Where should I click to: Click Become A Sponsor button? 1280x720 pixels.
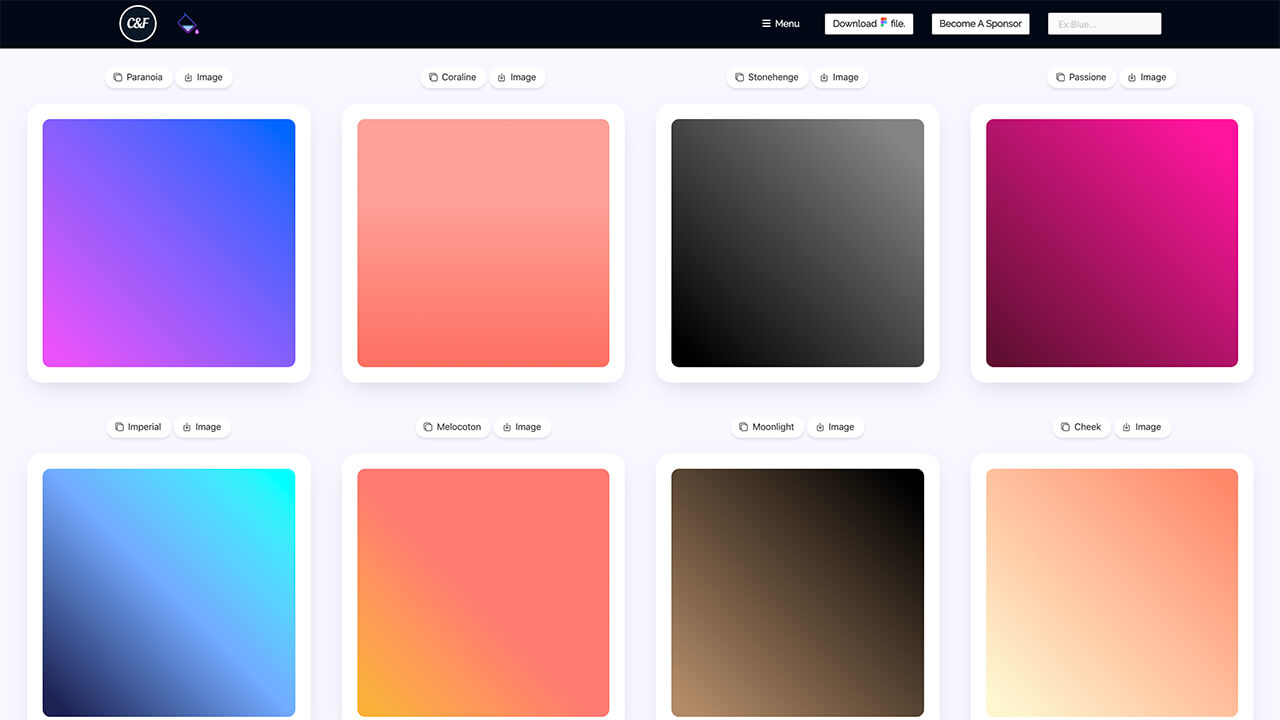click(980, 24)
